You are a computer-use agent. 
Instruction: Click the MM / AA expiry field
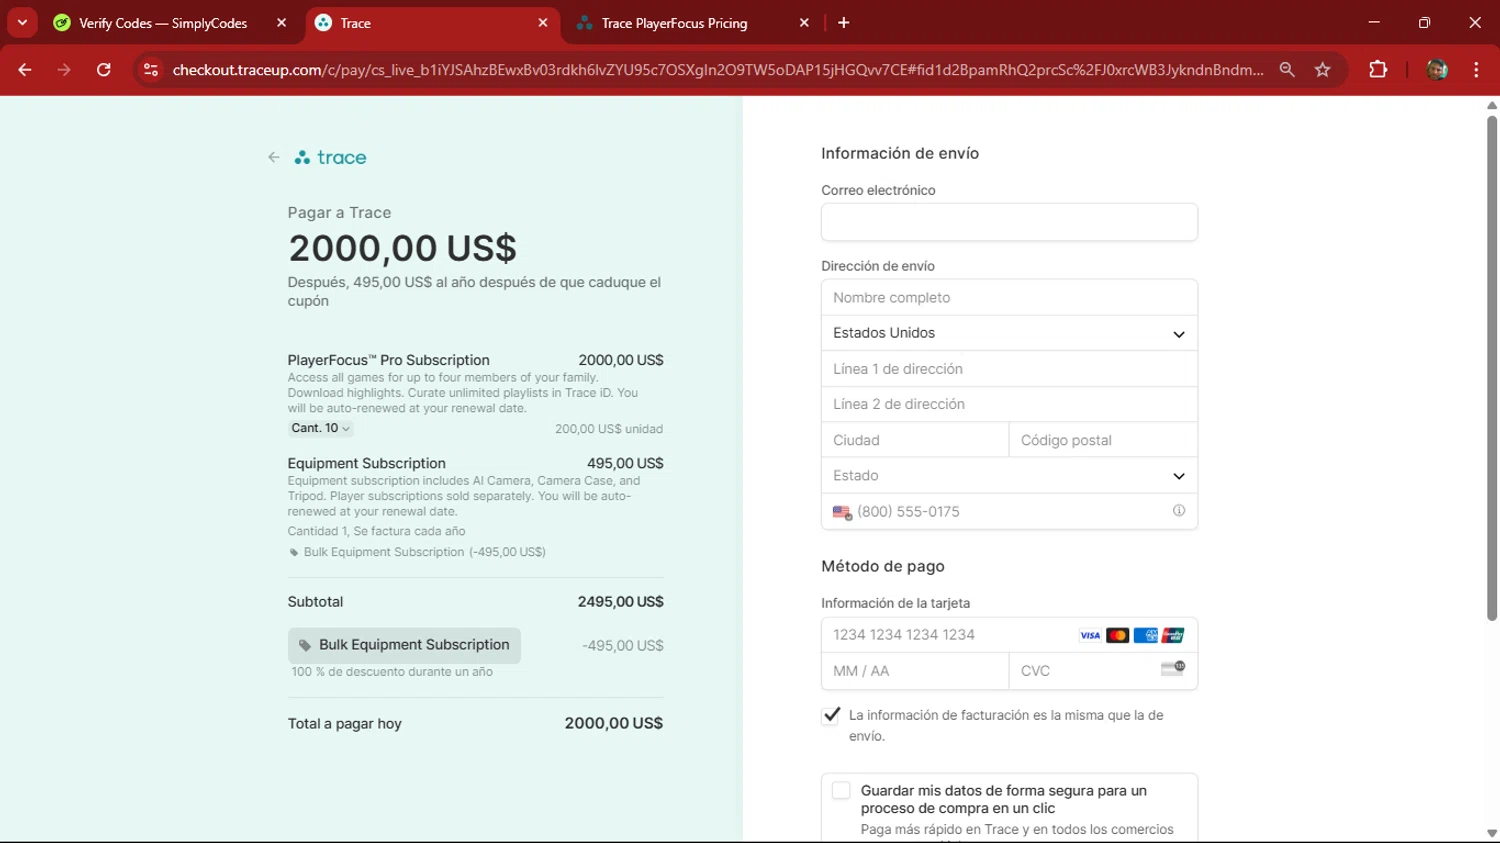[915, 671]
